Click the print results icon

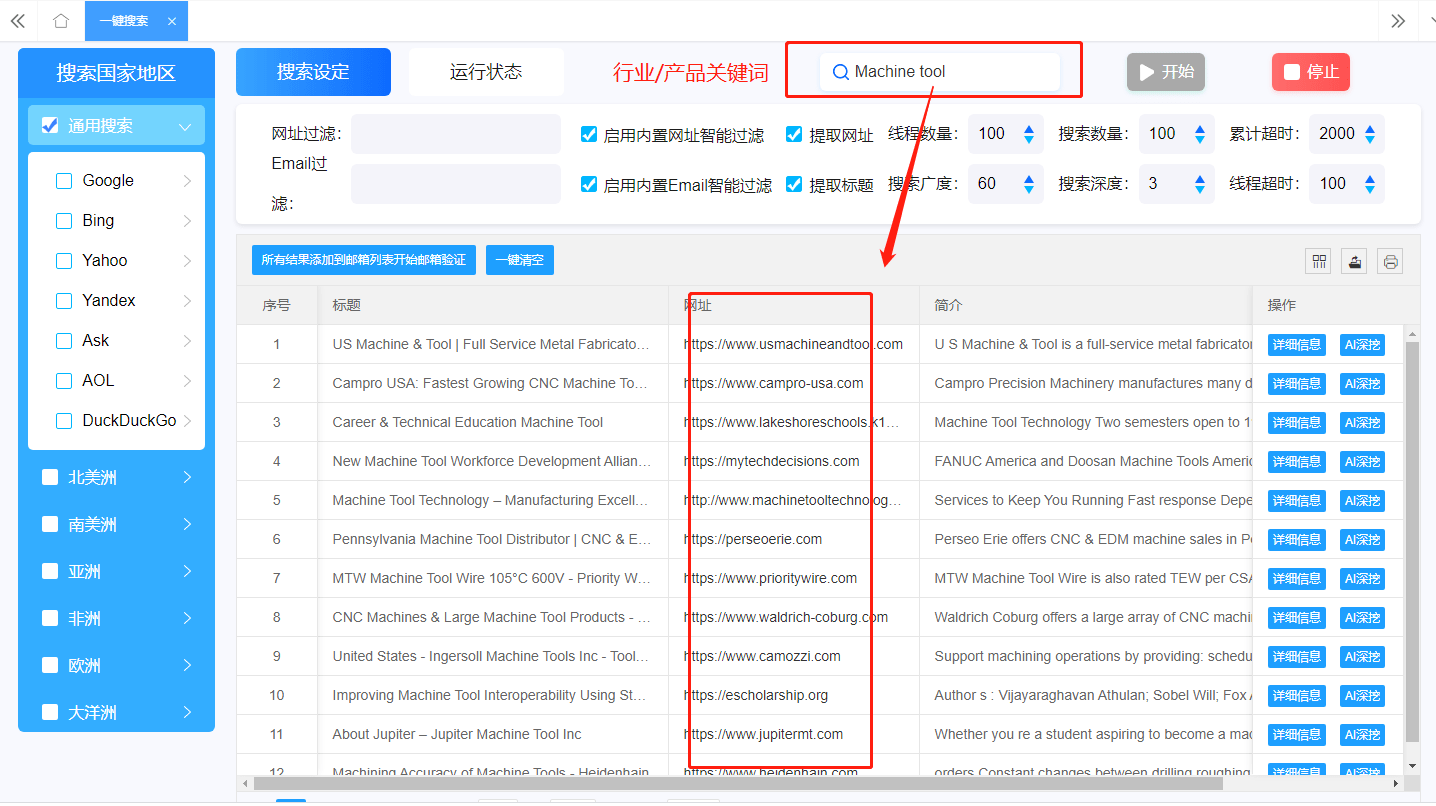pos(1390,261)
